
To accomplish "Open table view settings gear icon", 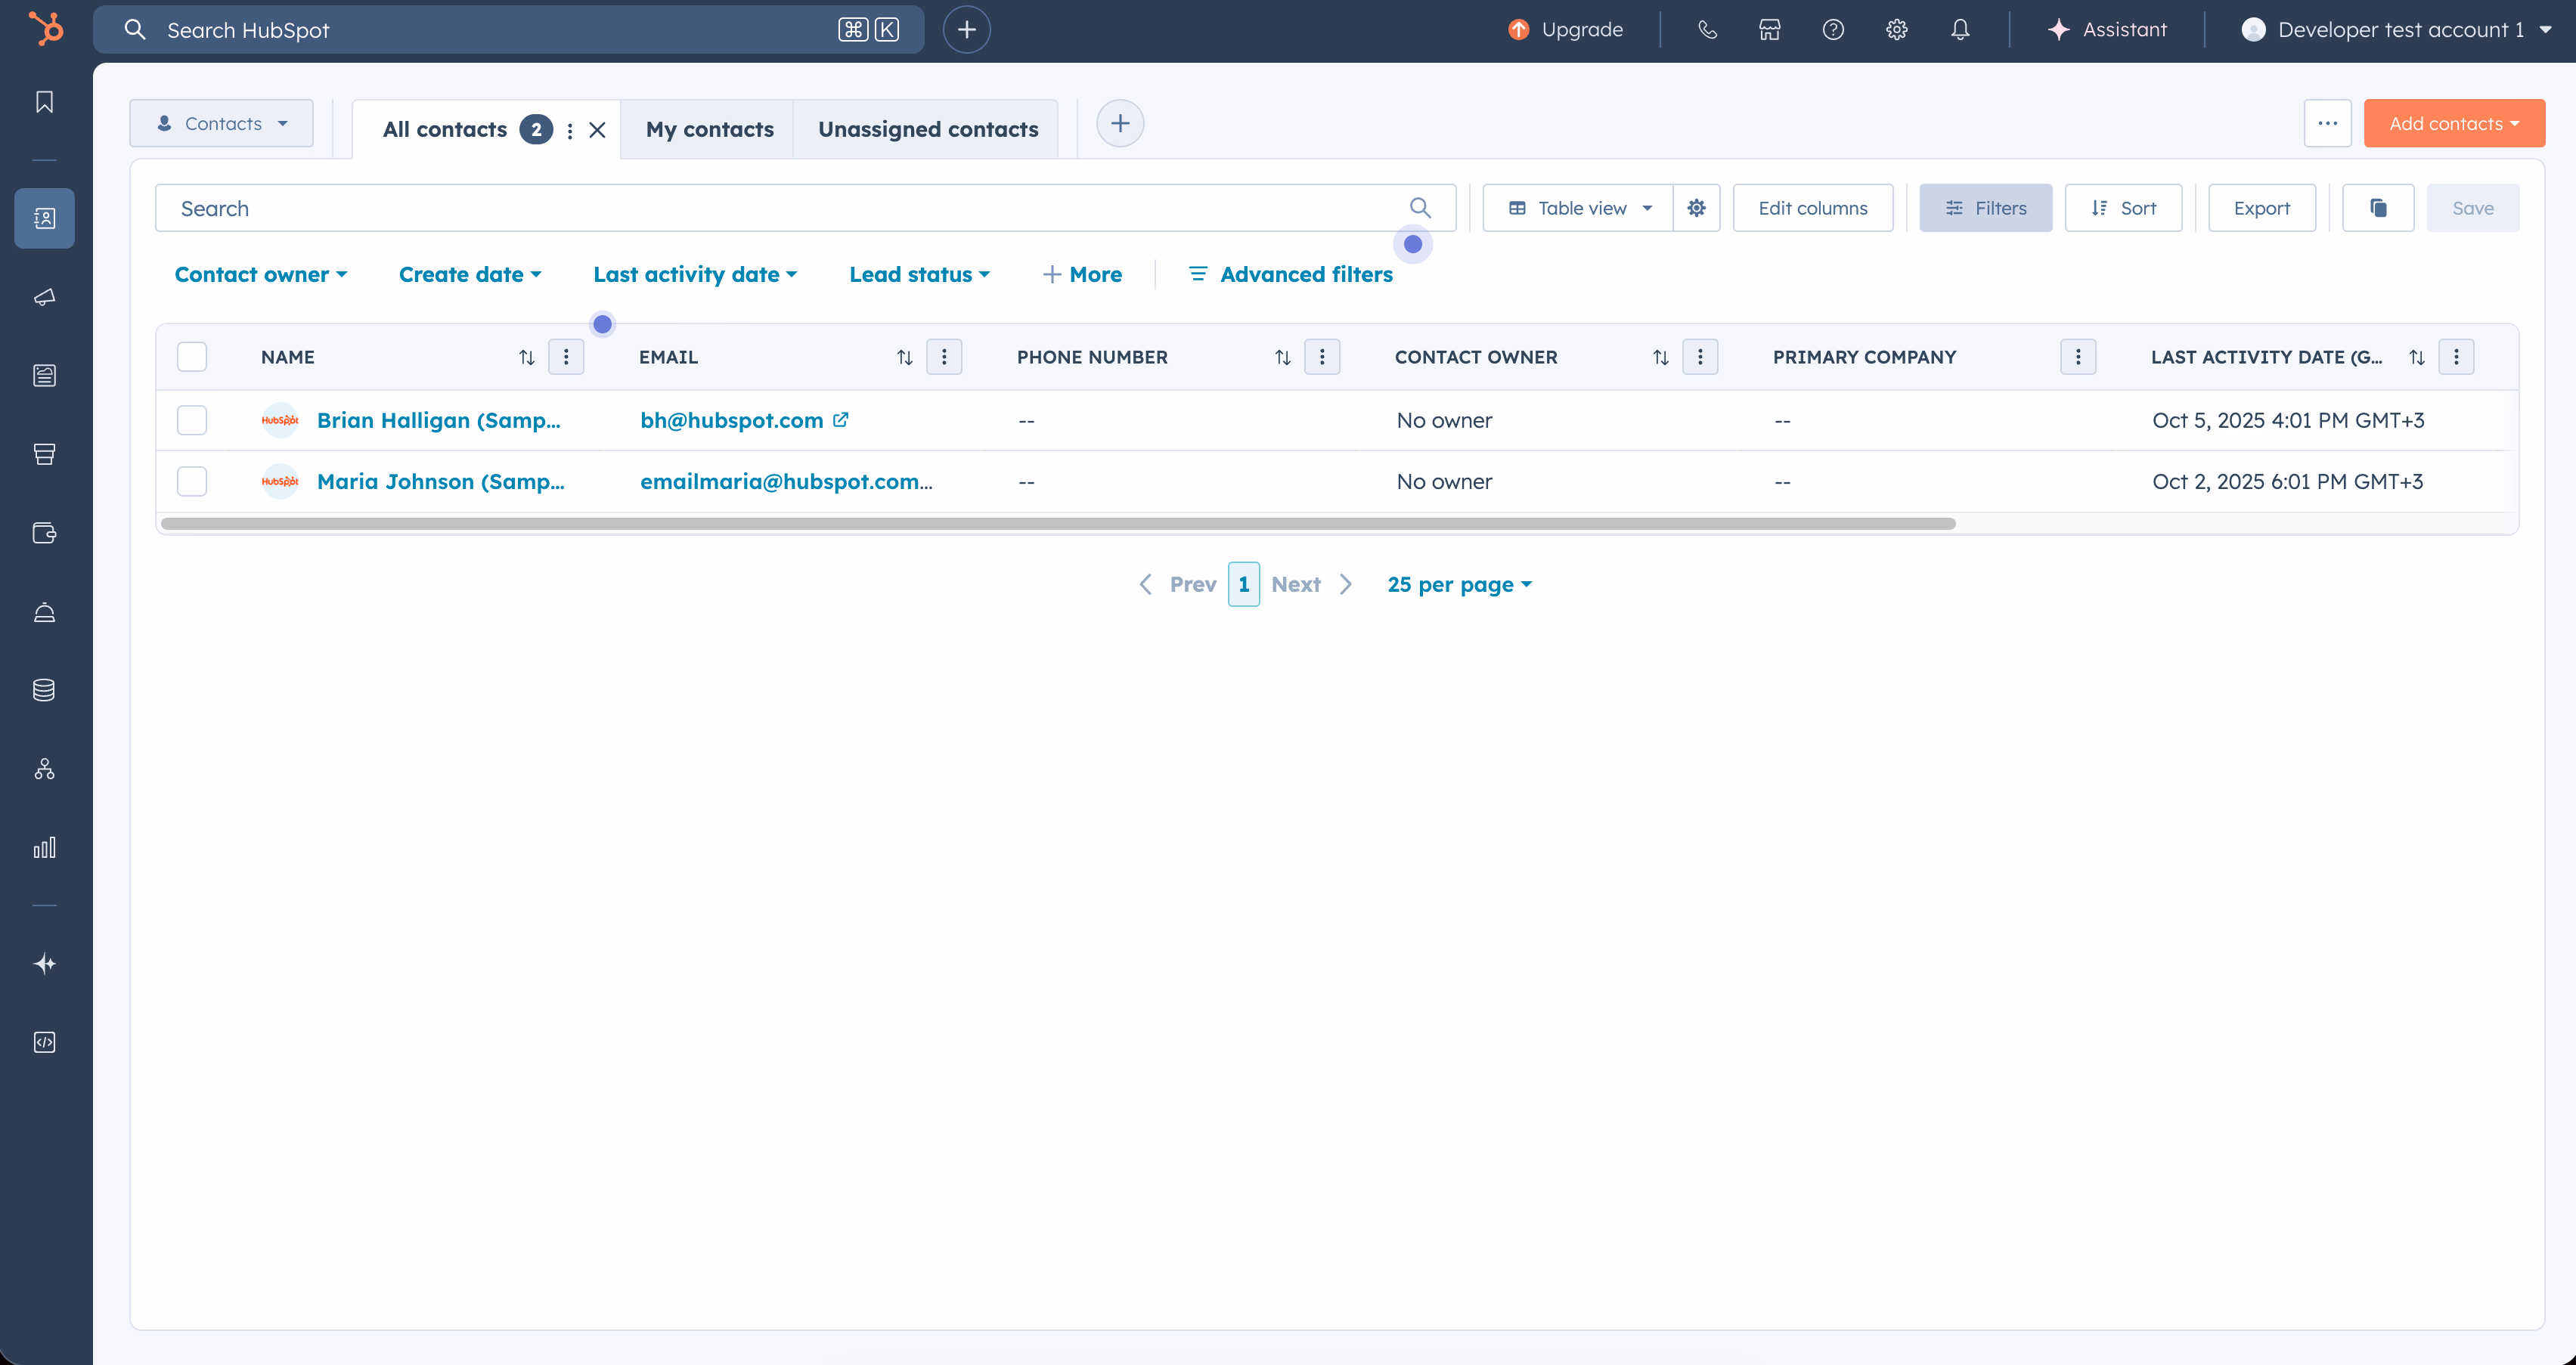I will point(1696,208).
